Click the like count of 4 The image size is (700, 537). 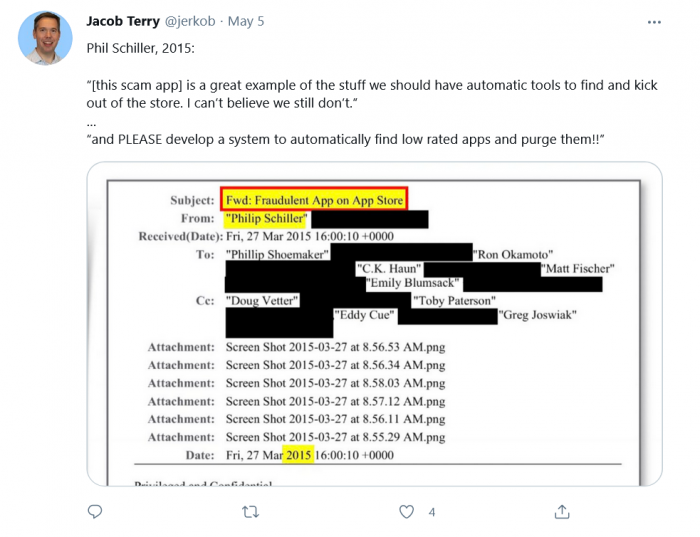(x=432, y=512)
